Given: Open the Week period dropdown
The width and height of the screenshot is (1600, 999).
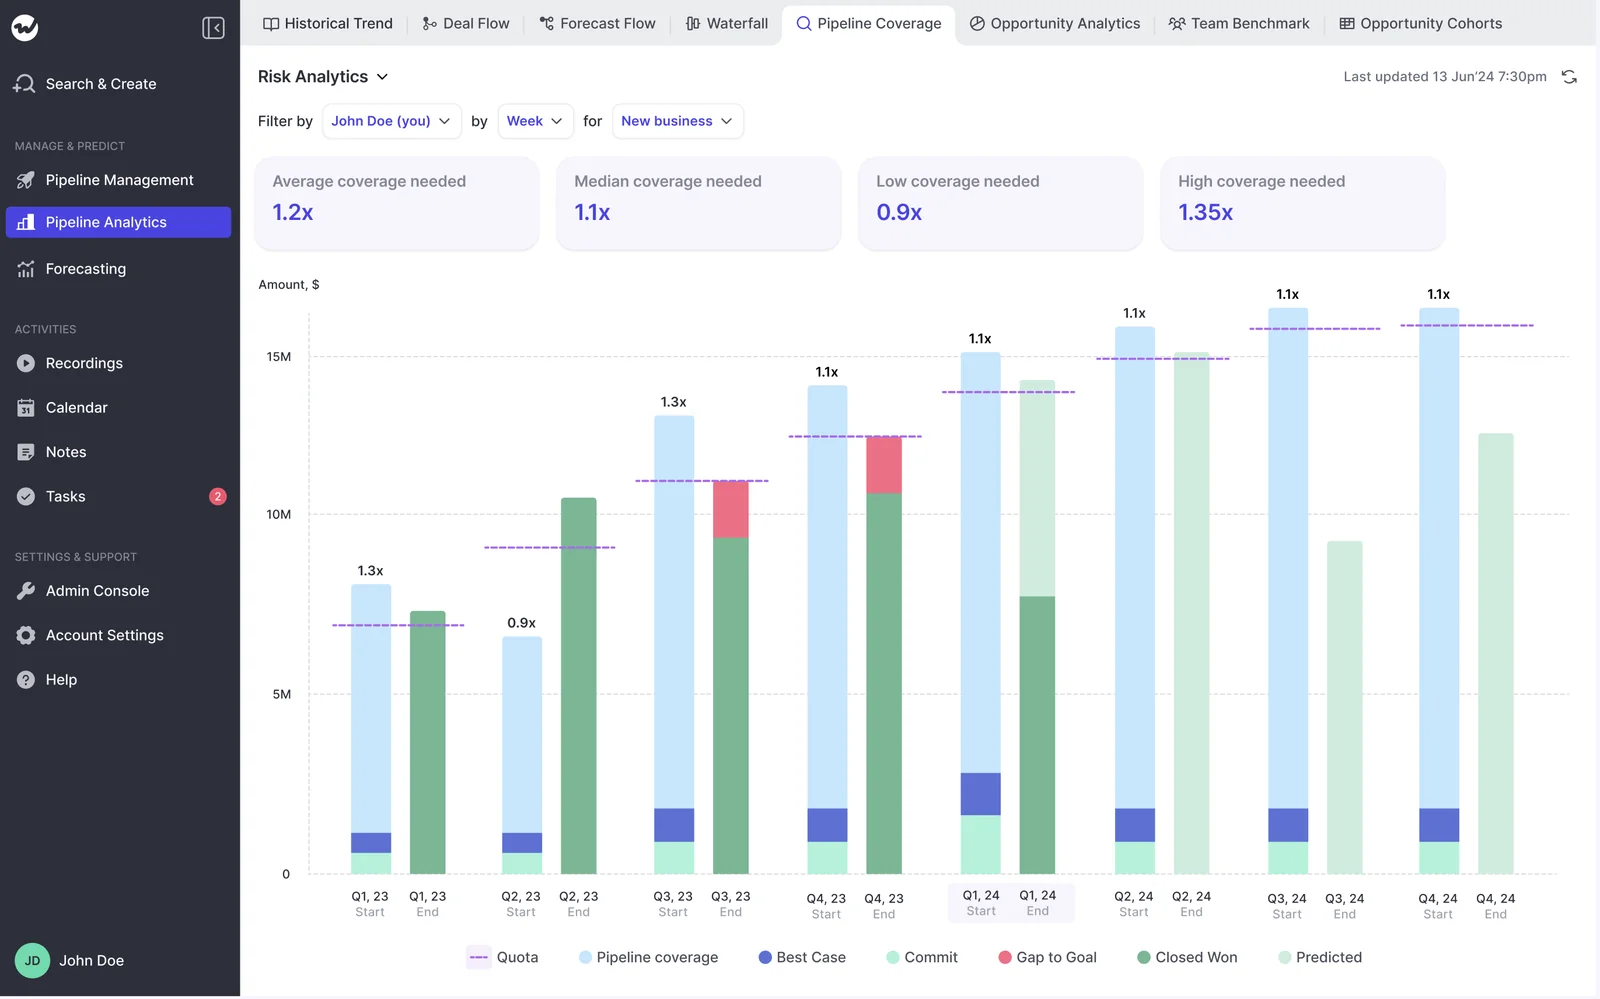Looking at the screenshot, I should coord(535,121).
